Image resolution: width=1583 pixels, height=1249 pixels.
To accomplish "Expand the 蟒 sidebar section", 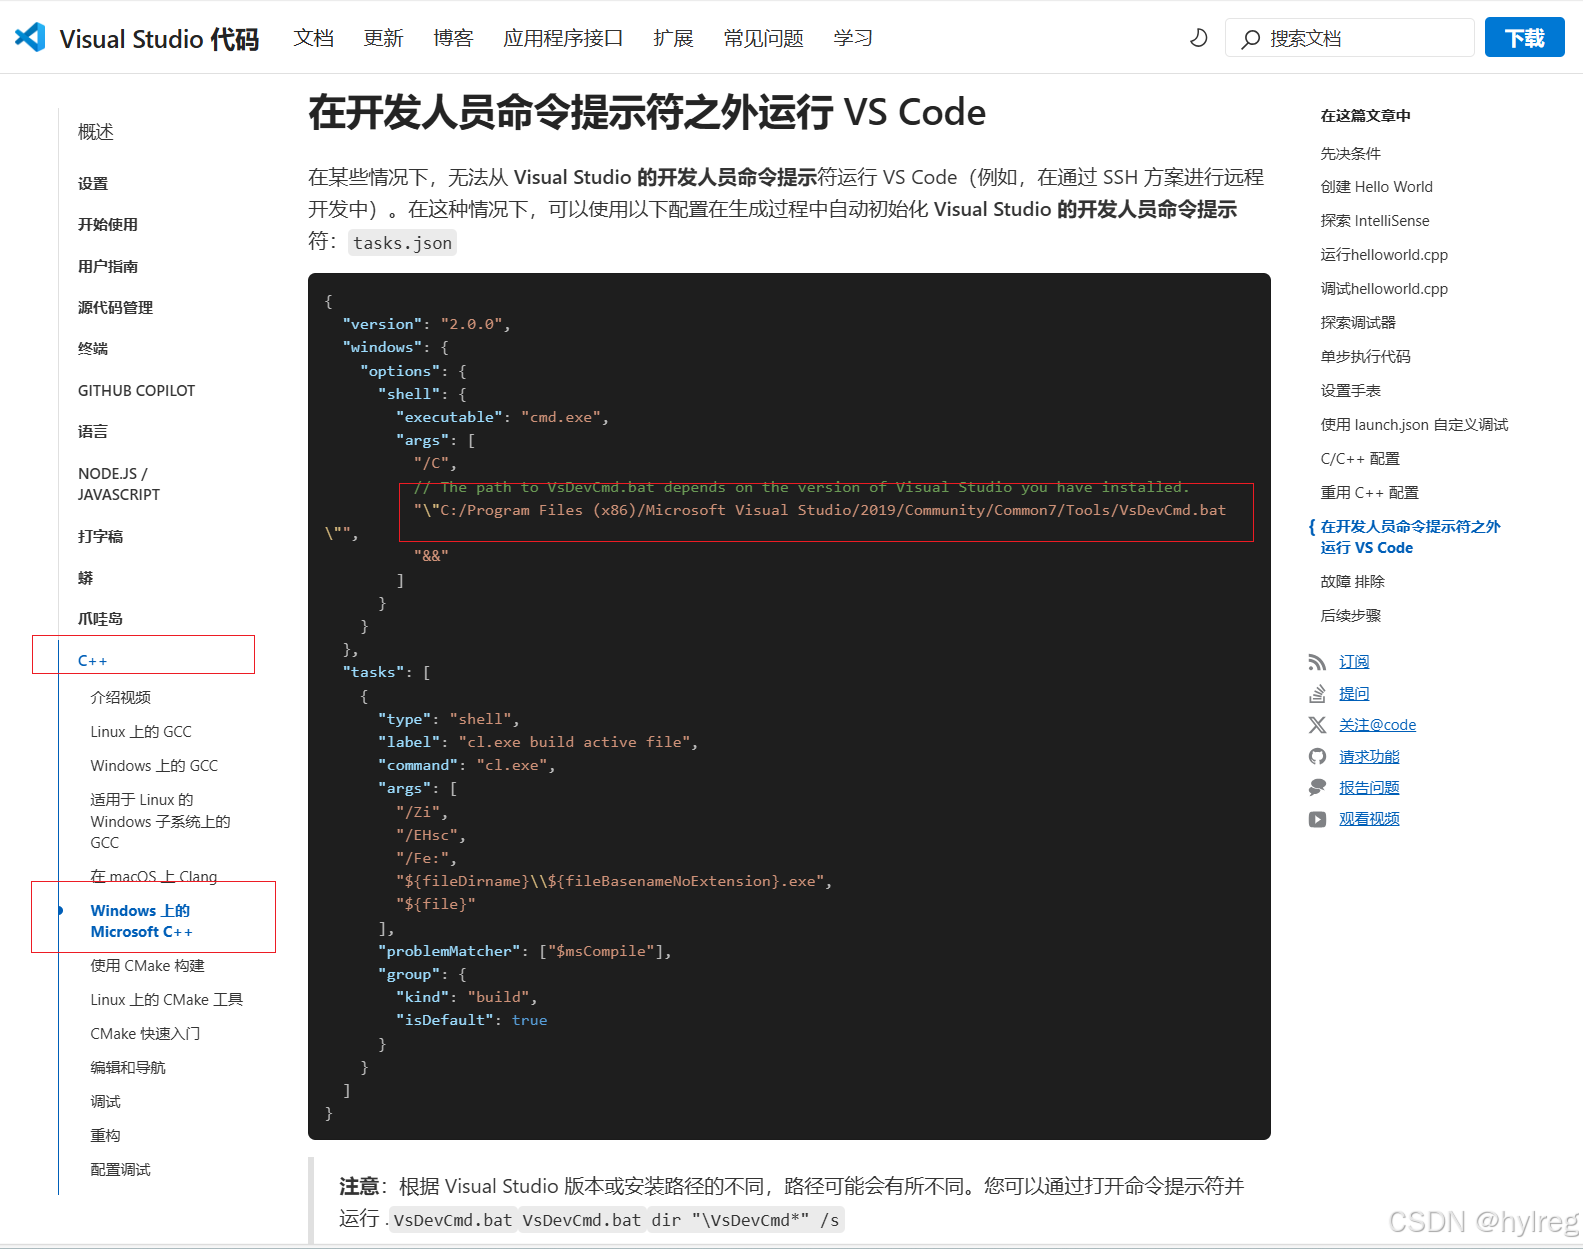I will point(86,578).
